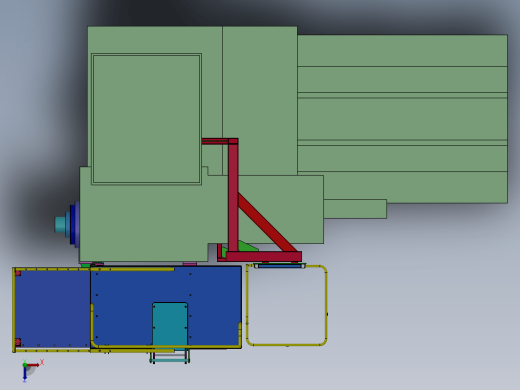The width and height of the screenshot is (520, 390).
Task: Select the pink pad under the green body
Action: 190,264
